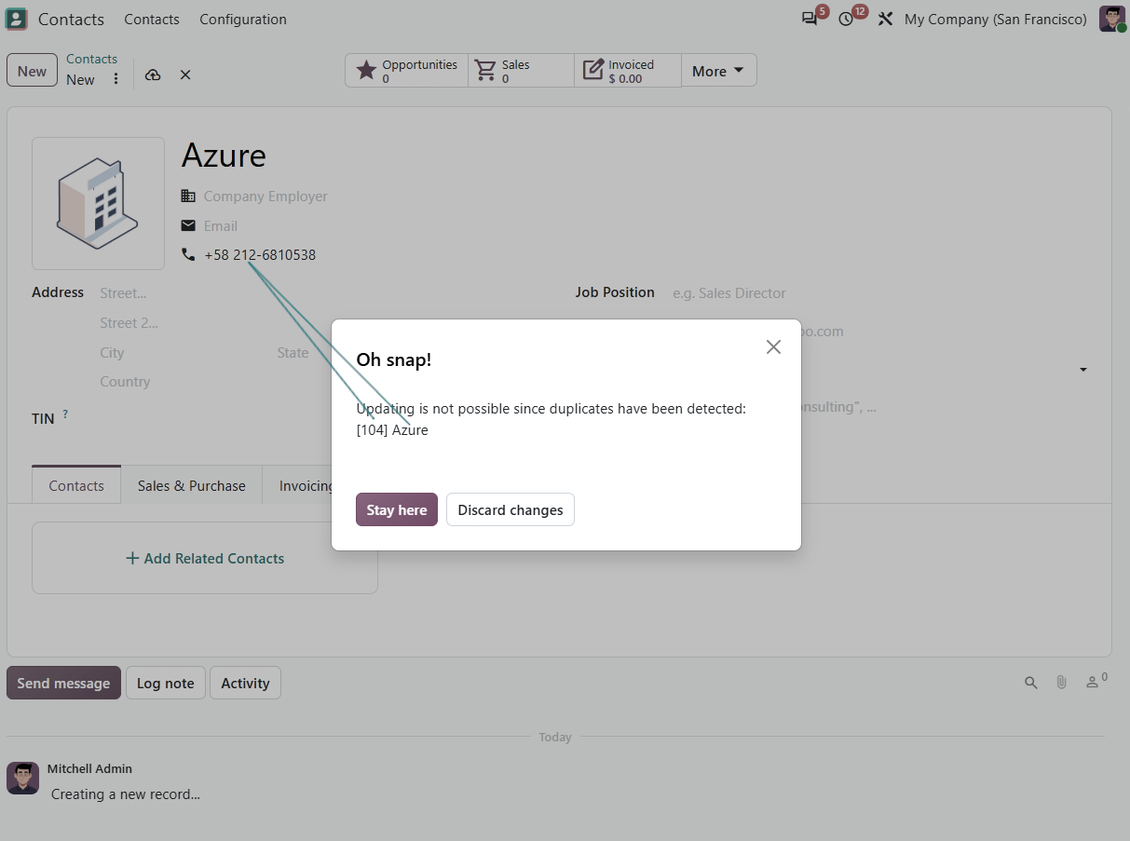Click Activity button
Viewport: 1130px width, 841px height.
(x=245, y=682)
